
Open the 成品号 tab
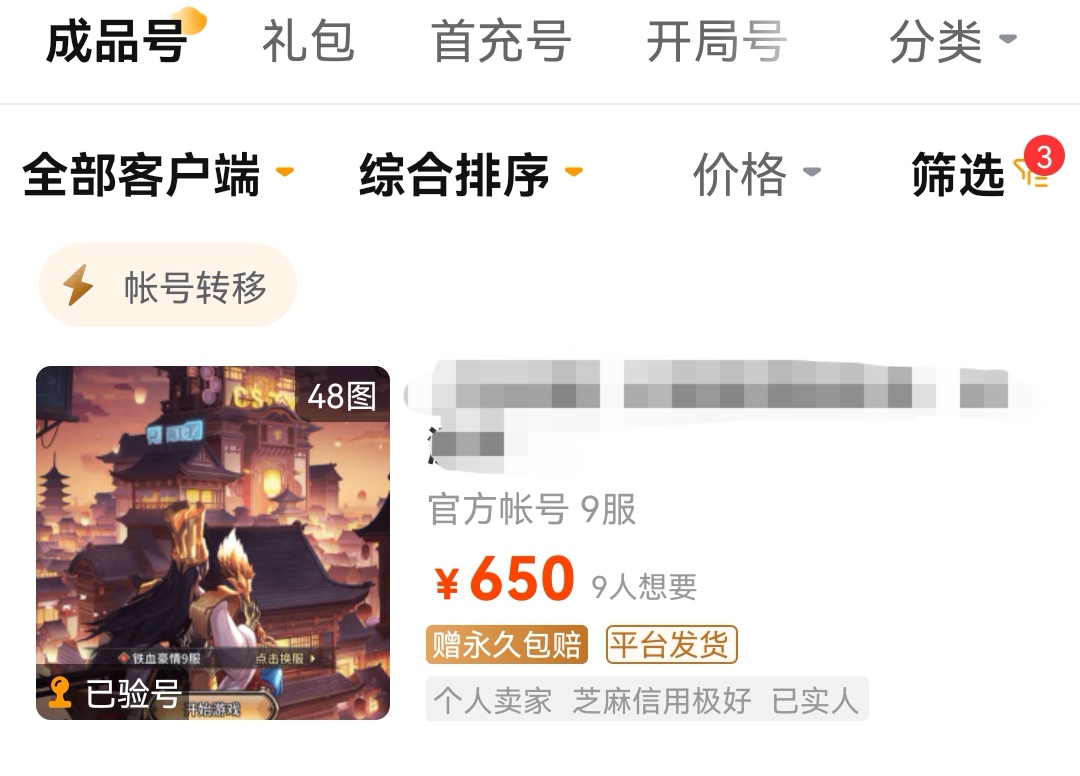[117, 41]
